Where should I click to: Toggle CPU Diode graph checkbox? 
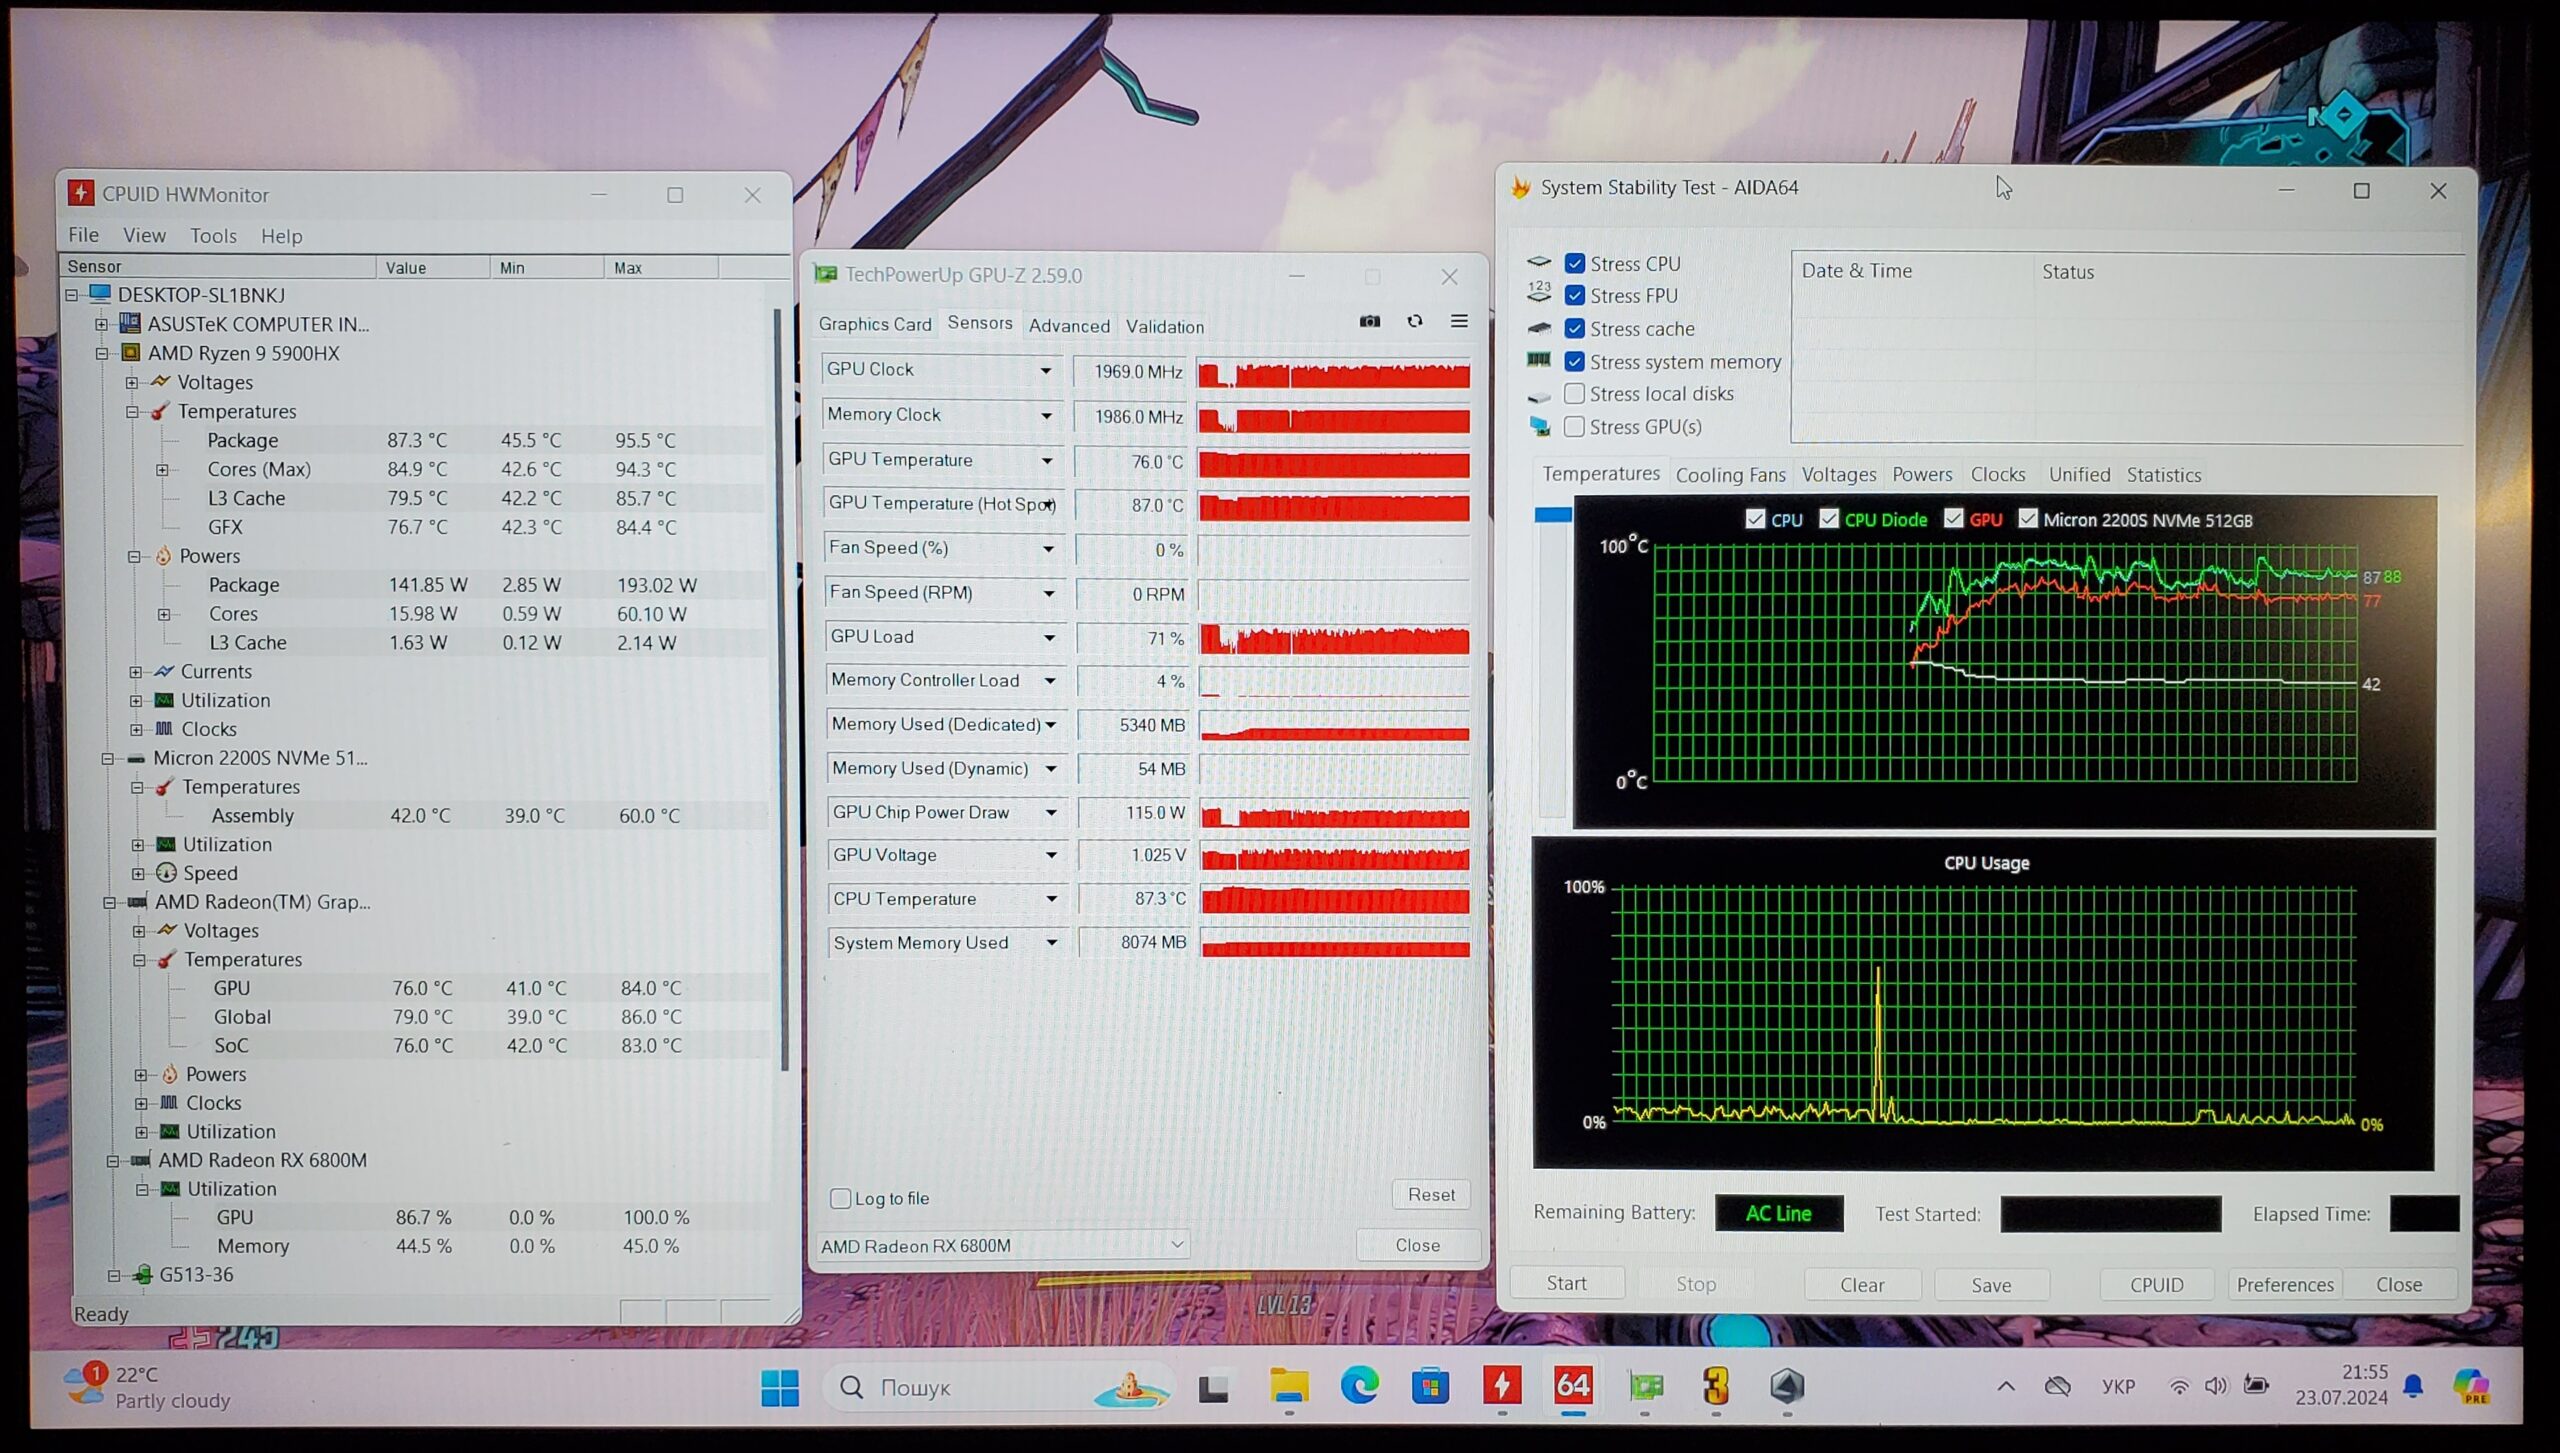tap(1829, 518)
